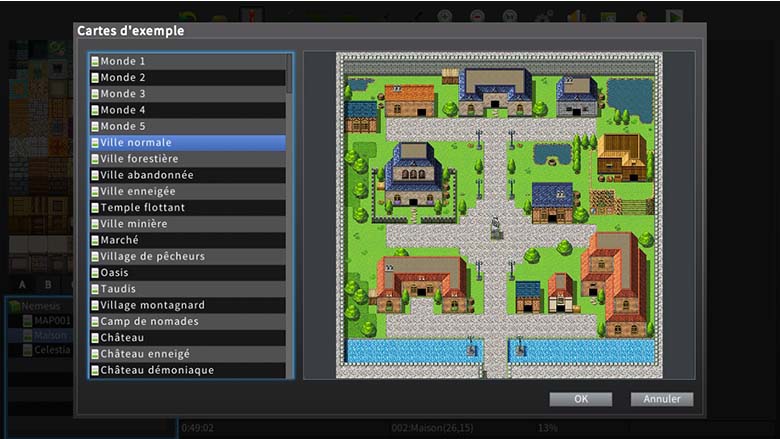780x439 pixels.
Task: Pick the Taudis sample map
Action: [118, 289]
